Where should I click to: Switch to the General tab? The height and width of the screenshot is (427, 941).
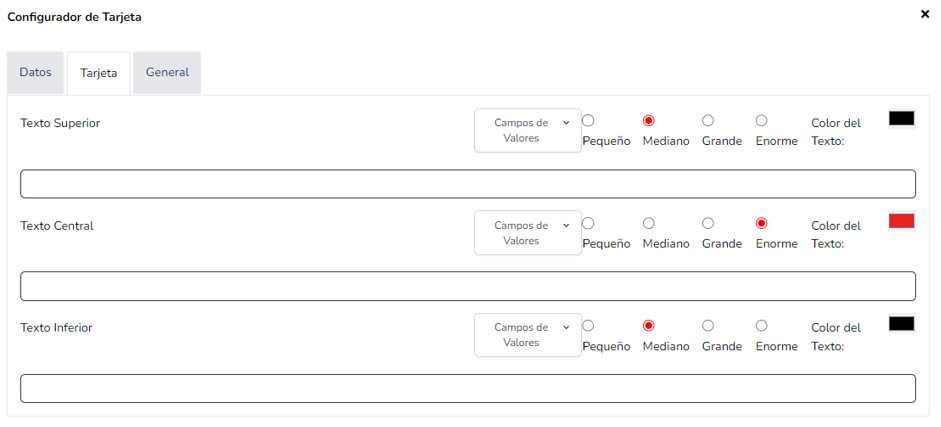coord(167,73)
